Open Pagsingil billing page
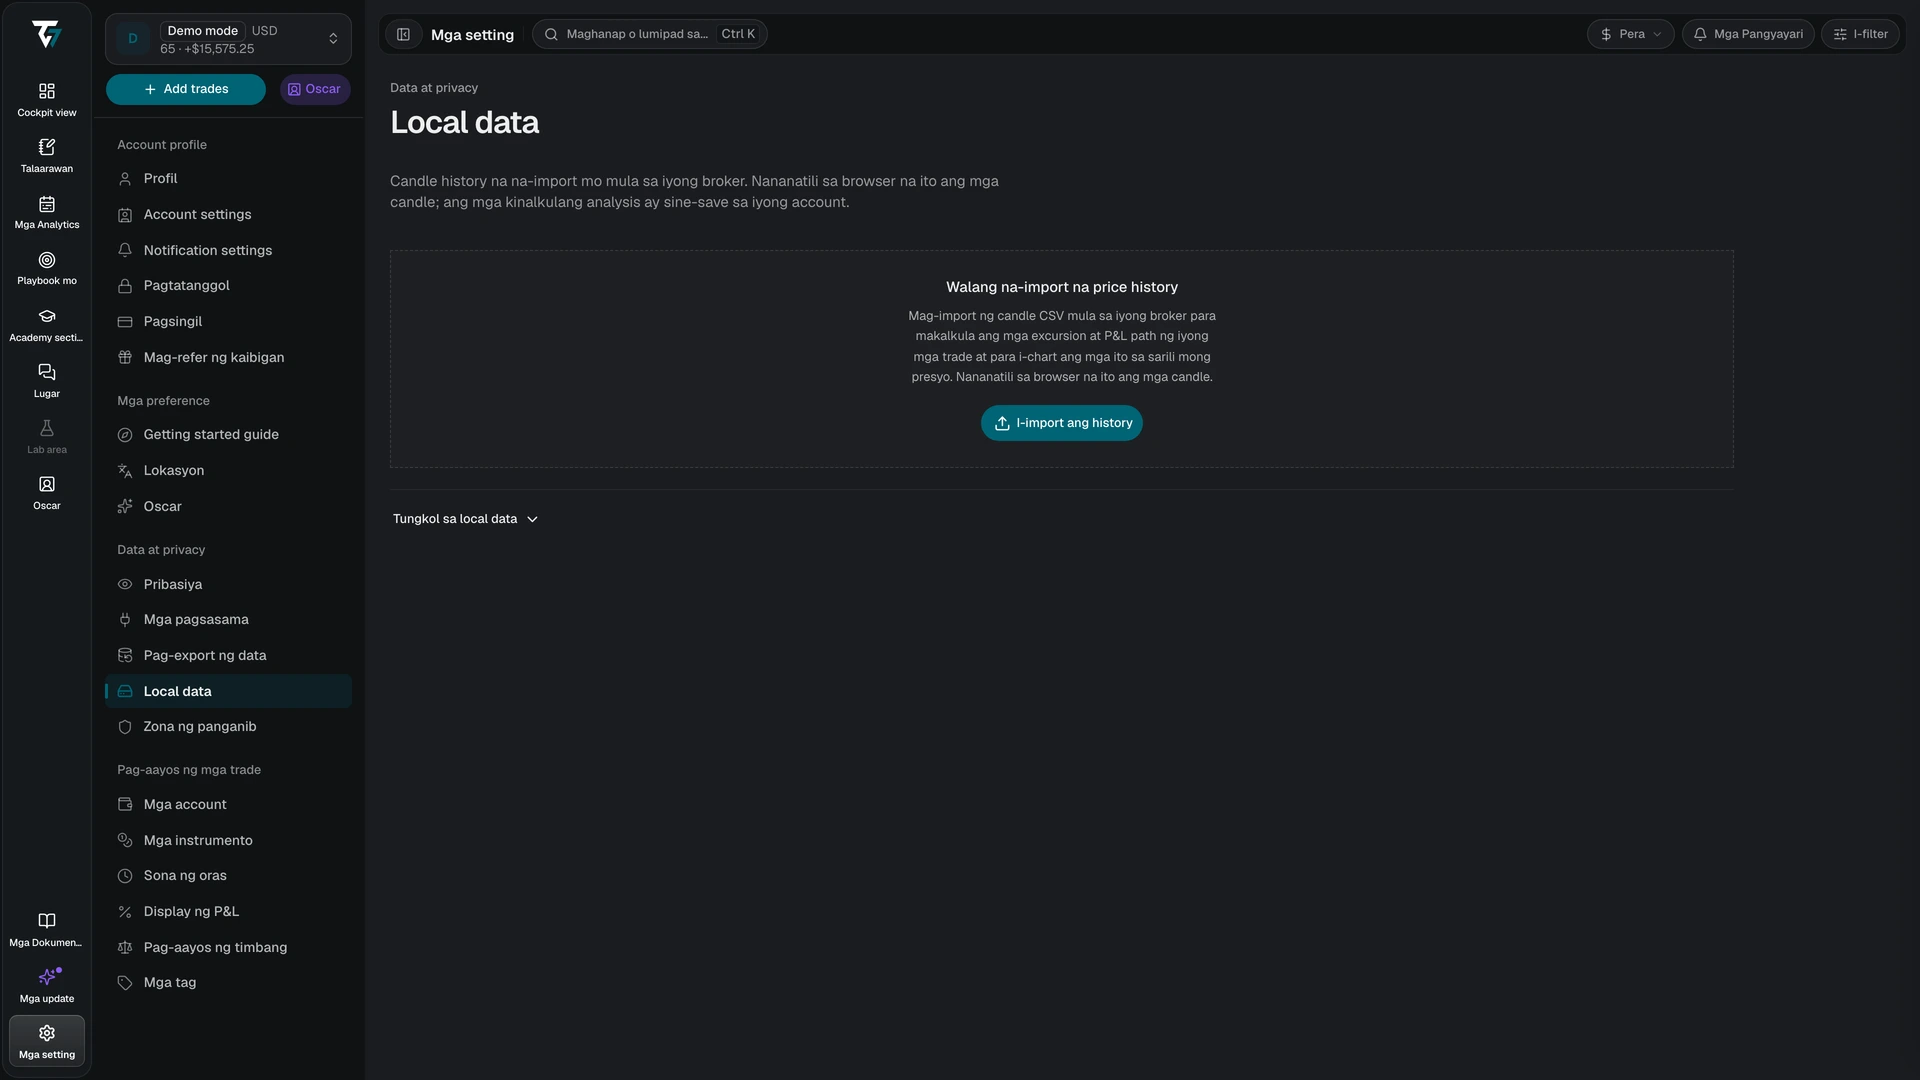Viewport: 1920px width, 1080px height. [x=228, y=321]
